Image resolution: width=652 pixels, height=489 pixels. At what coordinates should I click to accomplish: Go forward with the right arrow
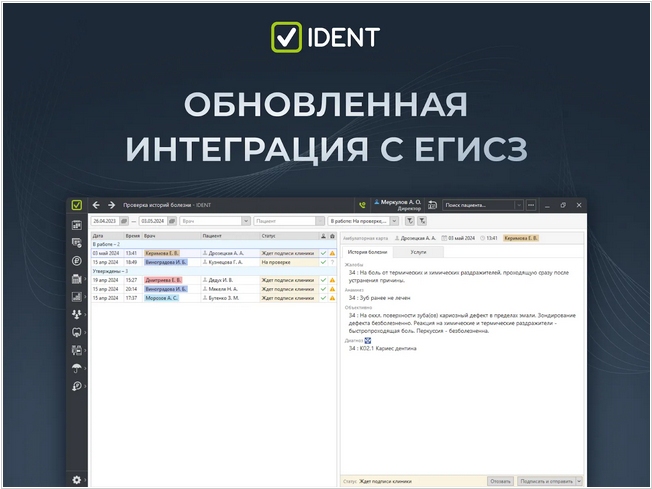(x=111, y=205)
